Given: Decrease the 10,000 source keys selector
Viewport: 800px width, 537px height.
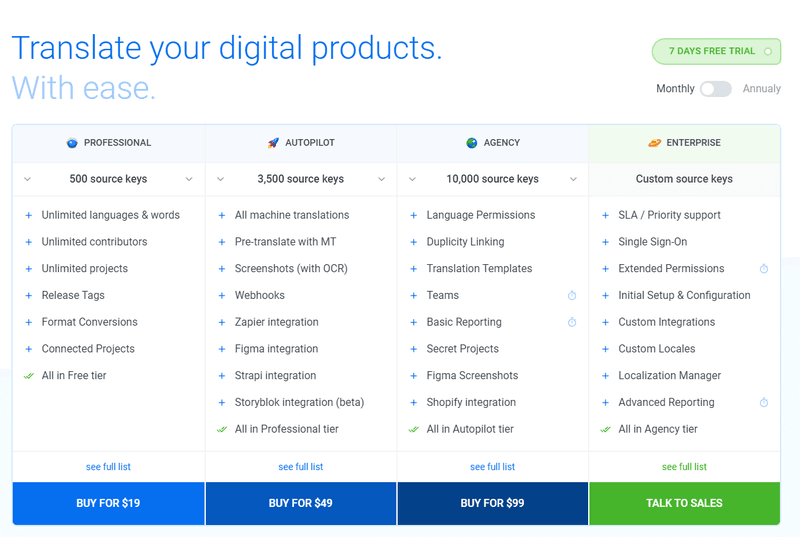Looking at the screenshot, I should [412, 179].
